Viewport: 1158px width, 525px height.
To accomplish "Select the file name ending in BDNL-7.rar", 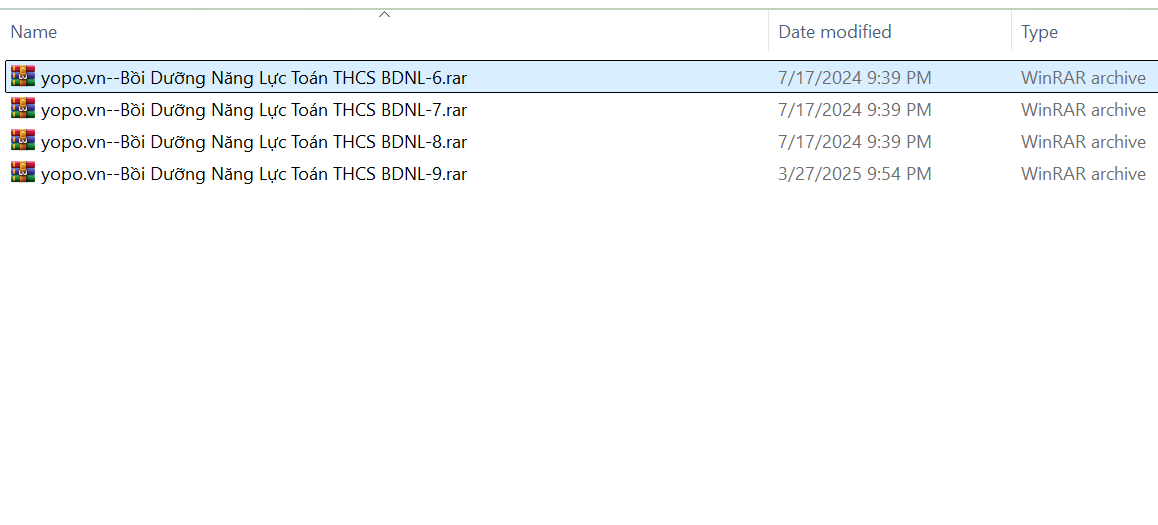I will [253, 110].
